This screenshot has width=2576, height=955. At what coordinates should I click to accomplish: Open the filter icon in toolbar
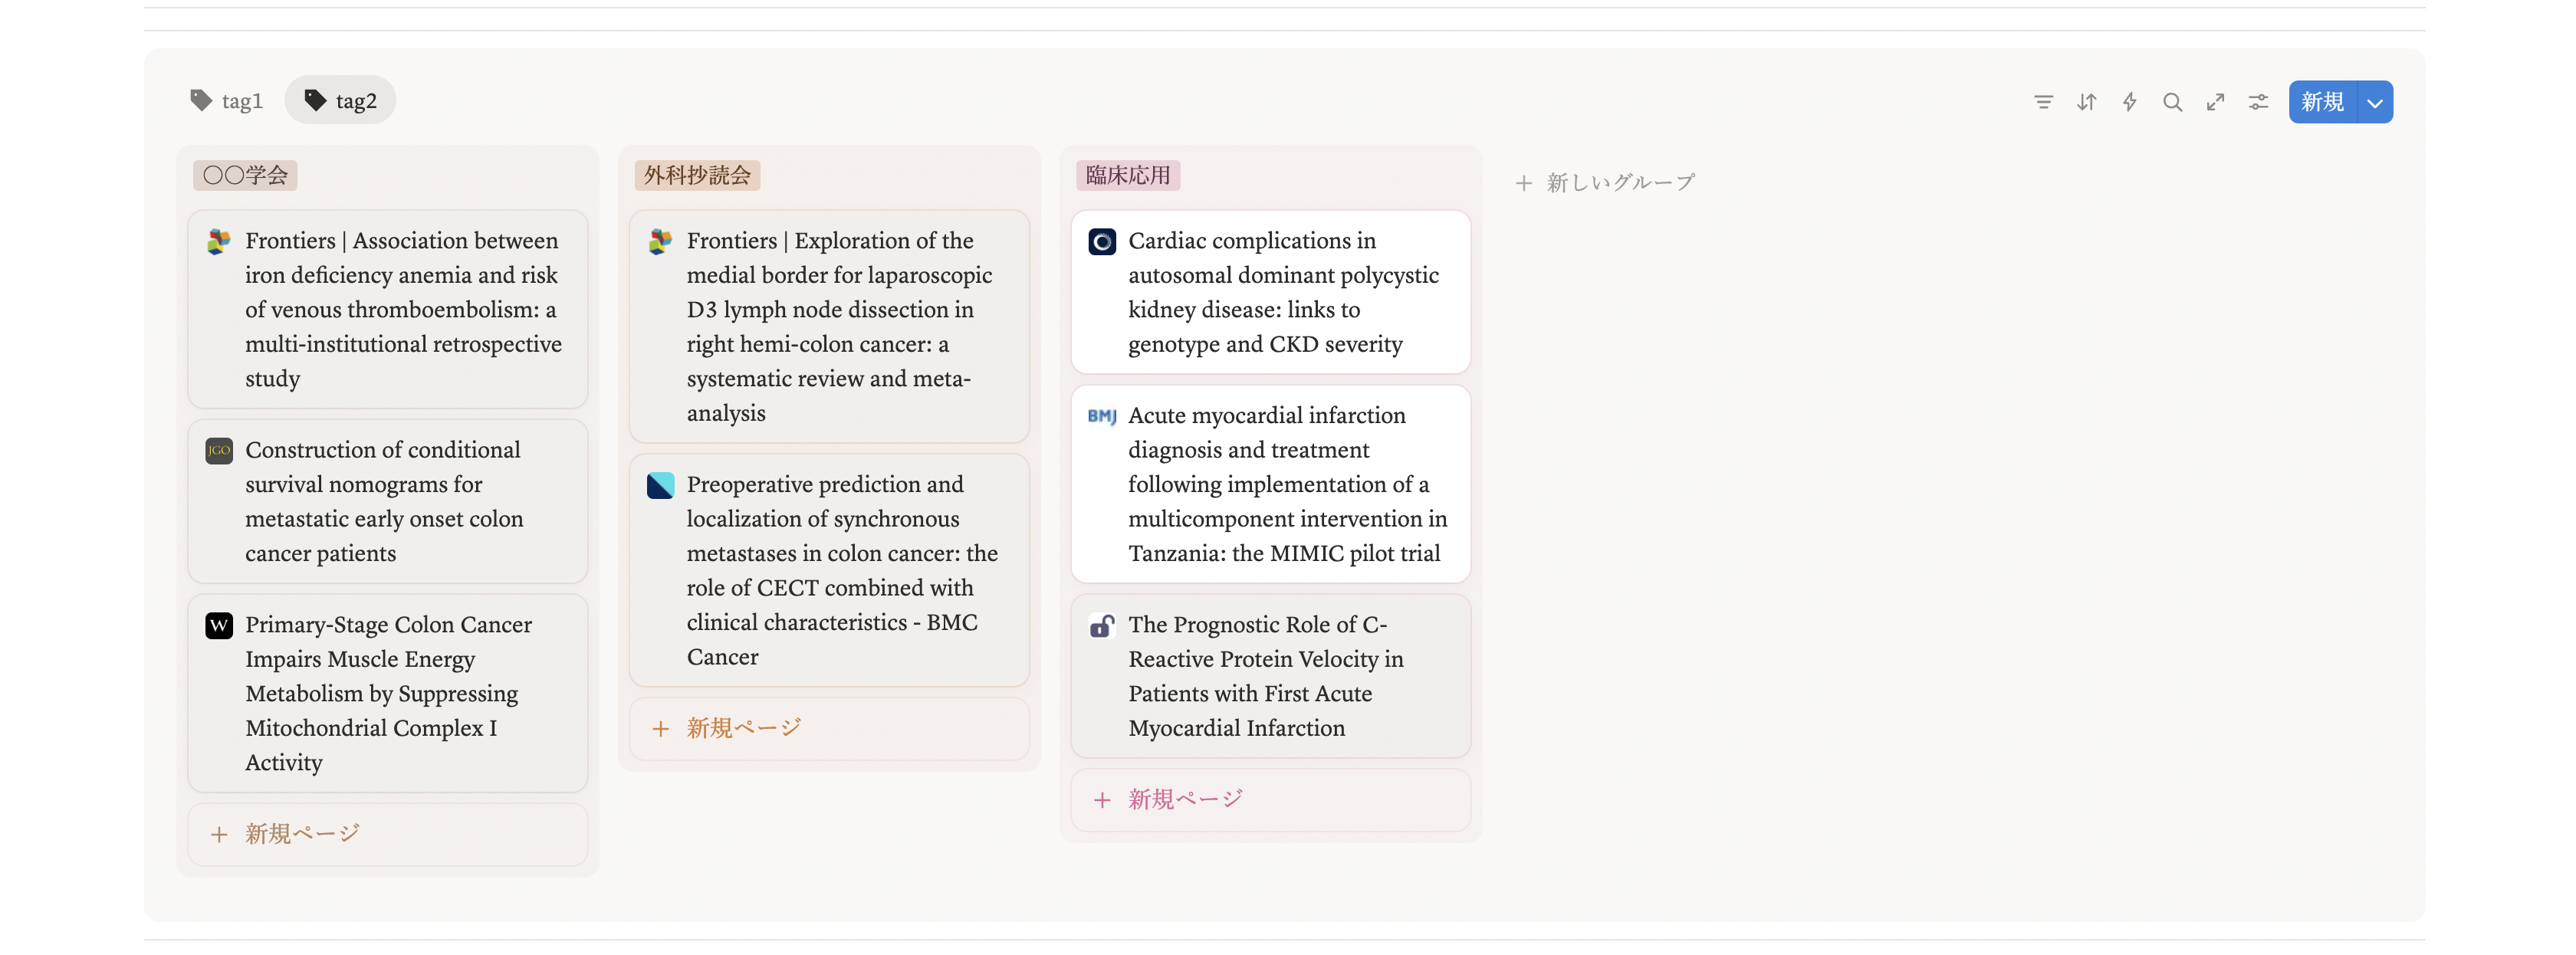click(x=2043, y=102)
